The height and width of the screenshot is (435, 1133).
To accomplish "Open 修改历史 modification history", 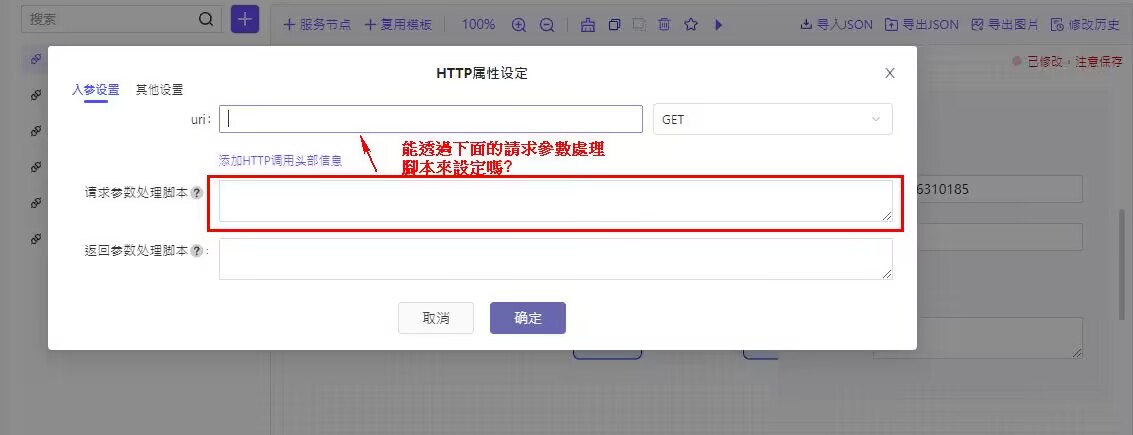I will (x=1086, y=25).
